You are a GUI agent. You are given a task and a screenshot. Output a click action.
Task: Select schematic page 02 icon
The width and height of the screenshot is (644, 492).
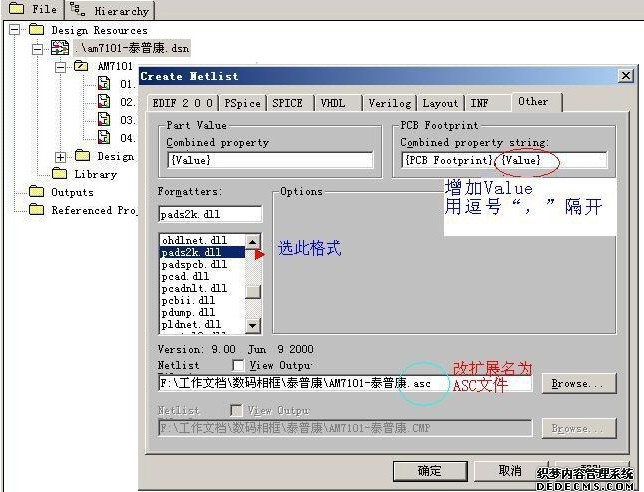104,101
